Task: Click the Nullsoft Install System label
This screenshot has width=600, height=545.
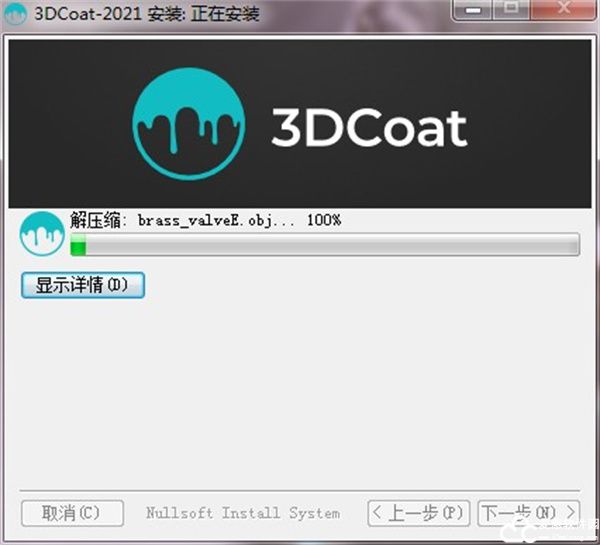Action: [242, 513]
